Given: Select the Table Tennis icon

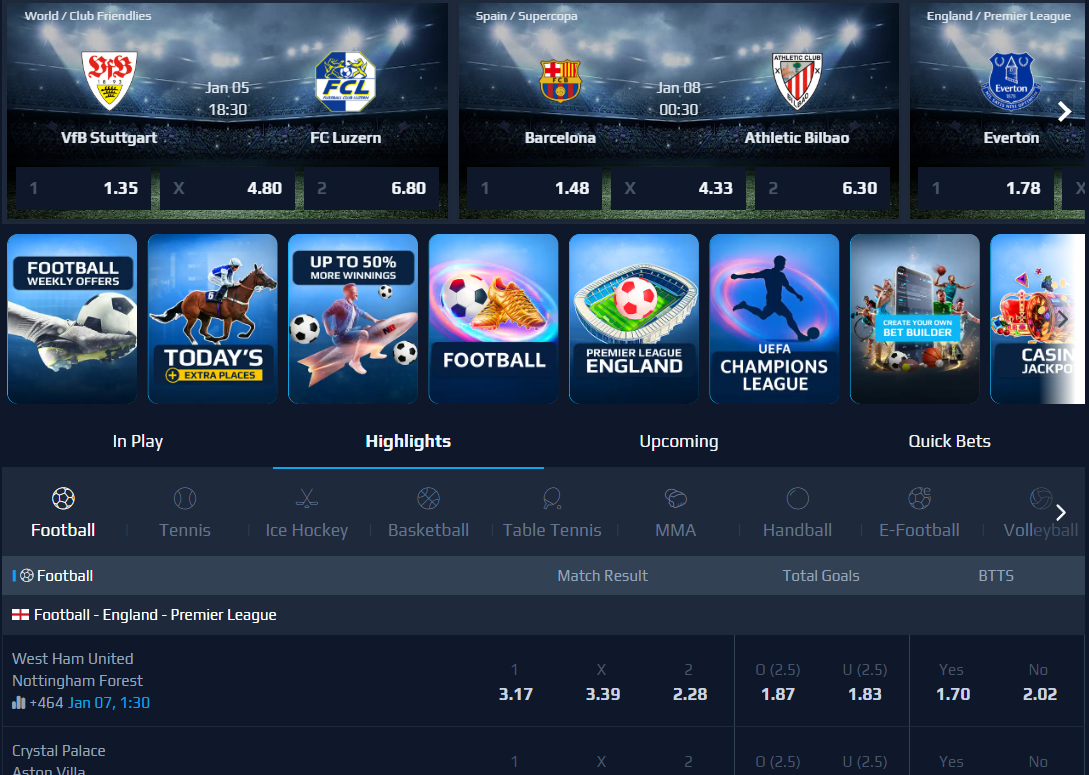Looking at the screenshot, I should point(552,498).
